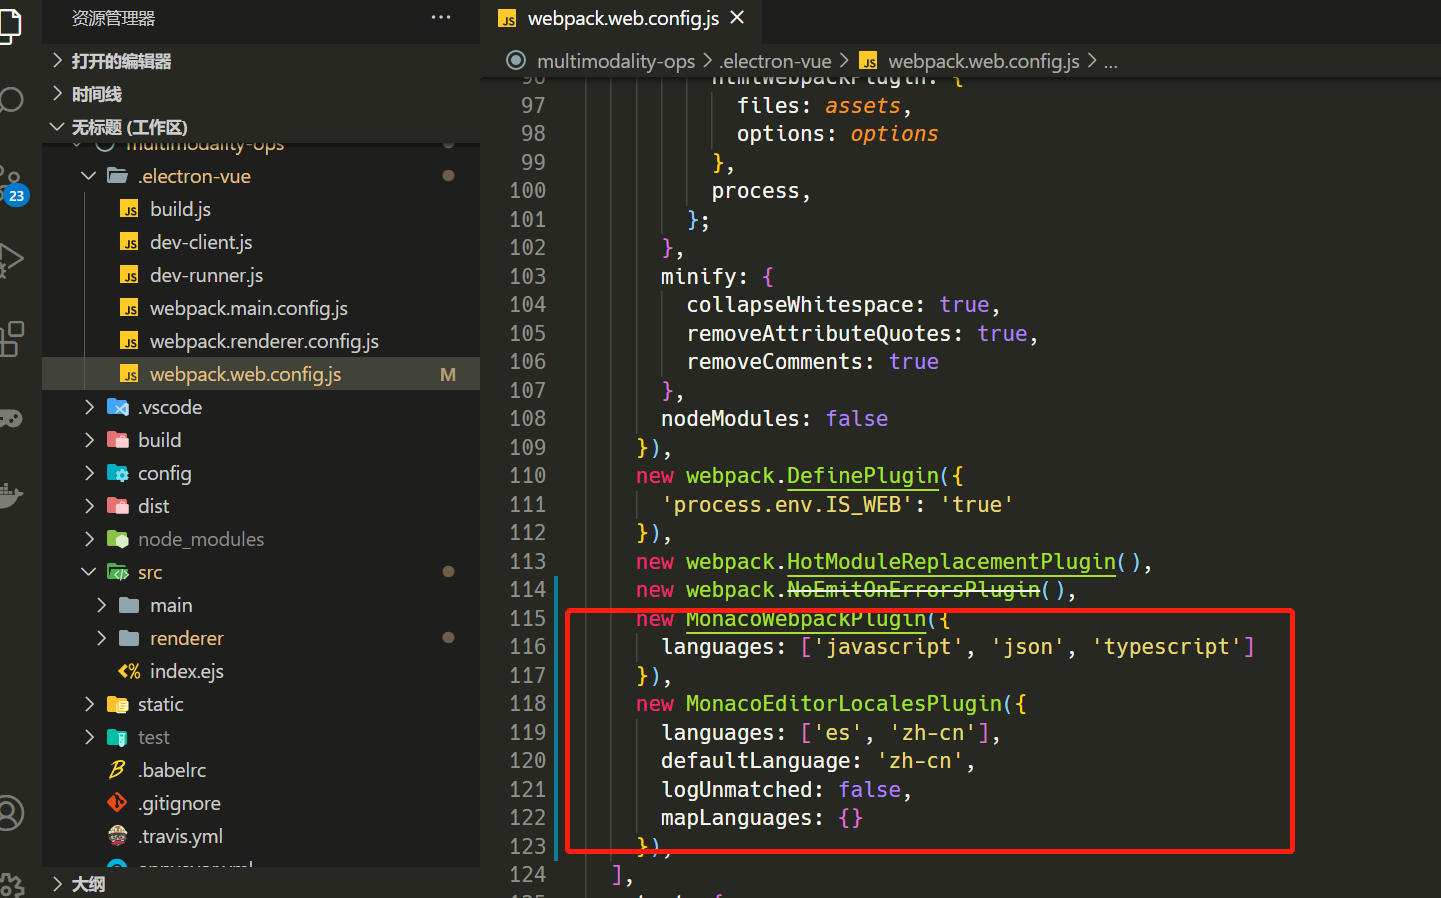Click the node_modules folder icon

(118, 539)
